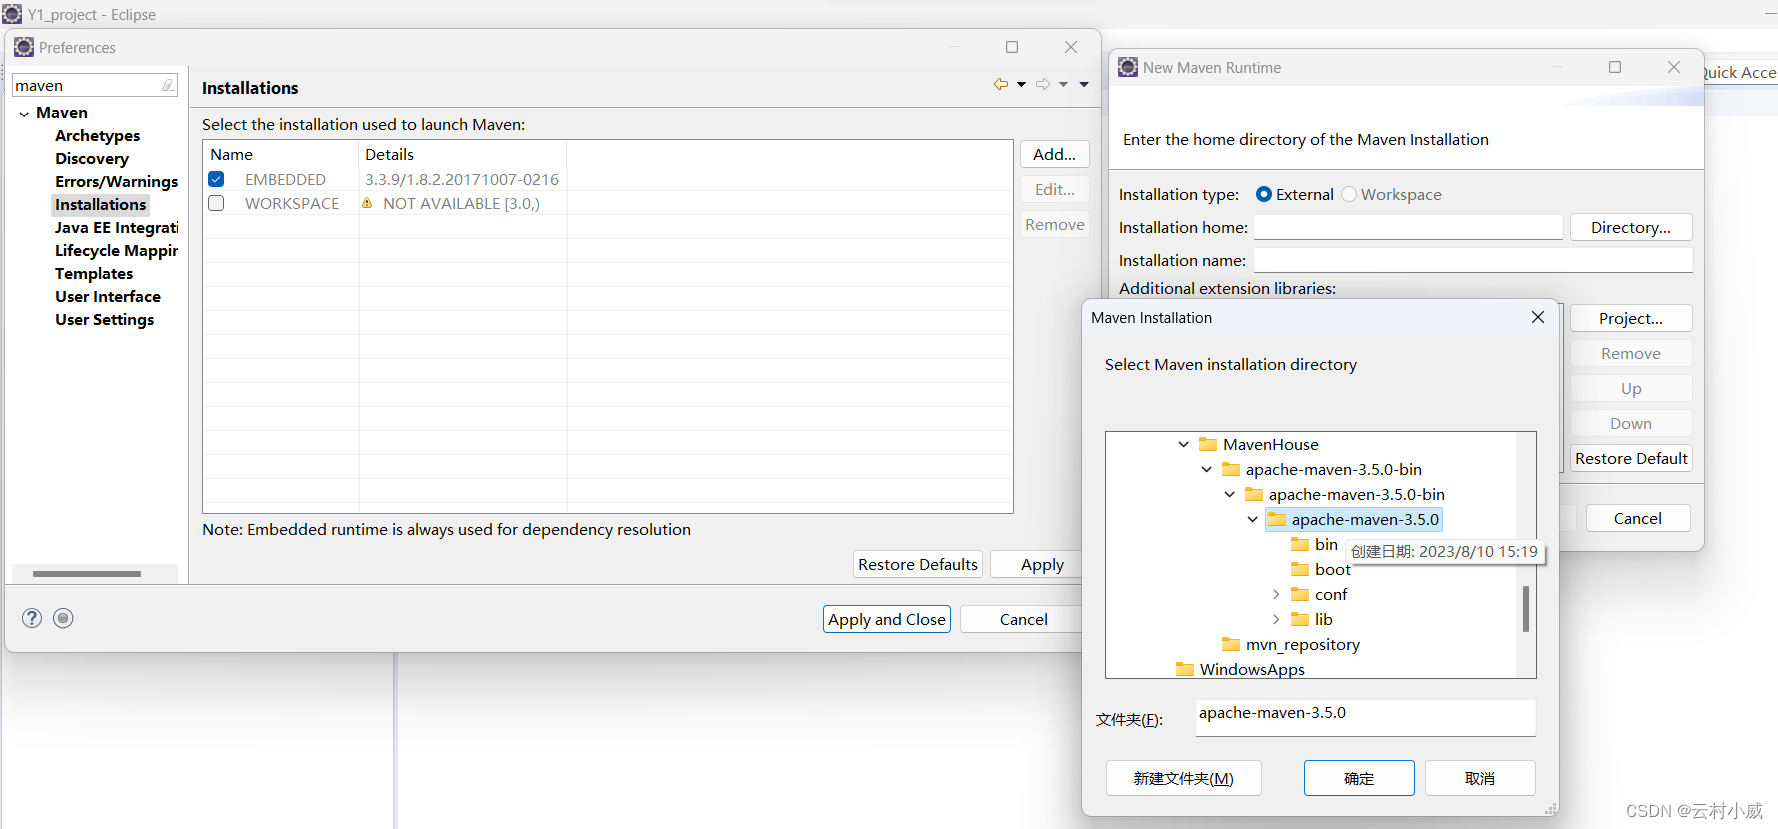Click Restore Defaults in Preferences

click(x=918, y=564)
